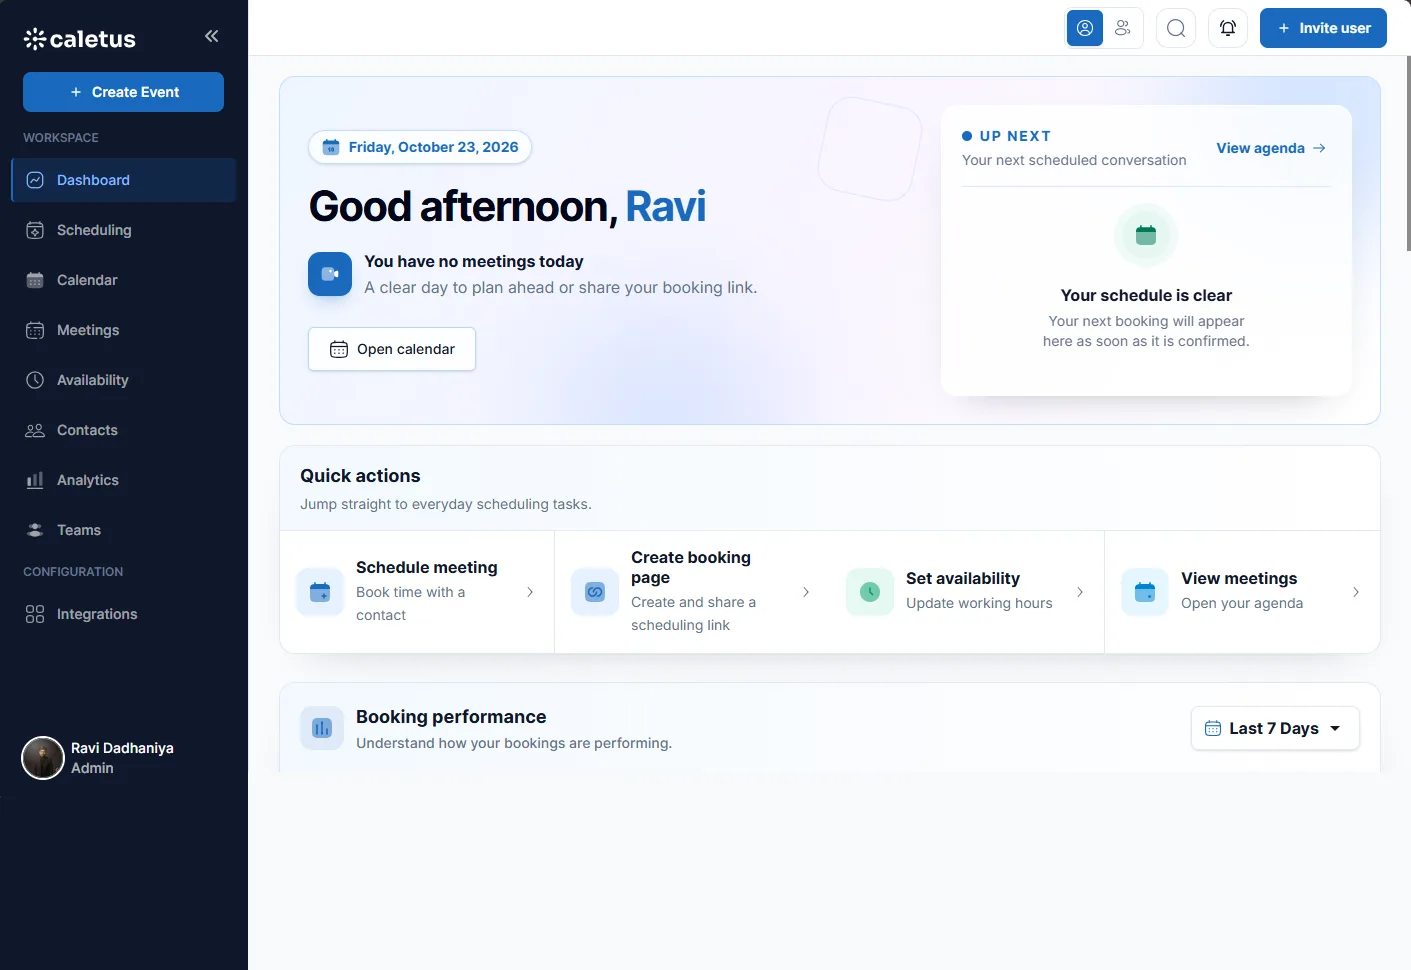Open Teams page
This screenshot has height=970, width=1411.
point(123,530)
